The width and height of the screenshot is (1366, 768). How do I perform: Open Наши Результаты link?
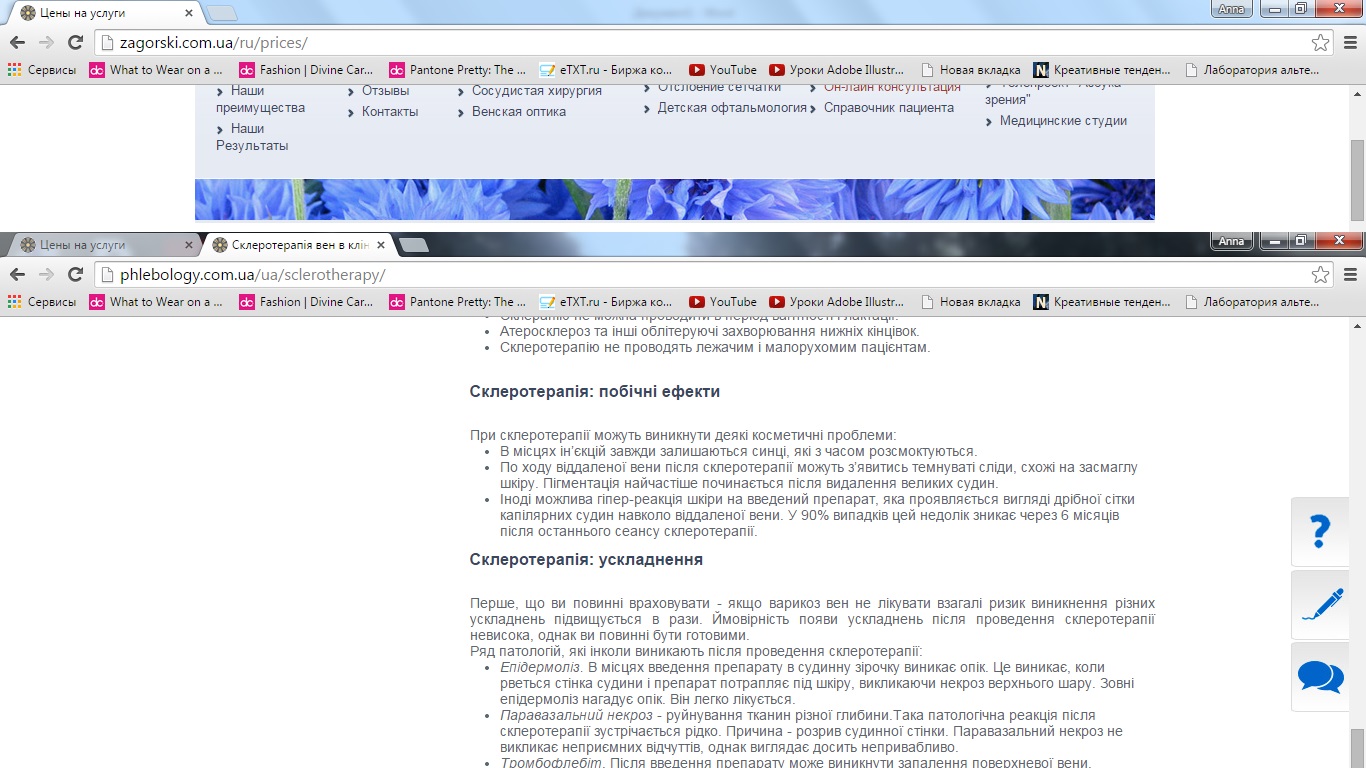(x=252, y=137)
